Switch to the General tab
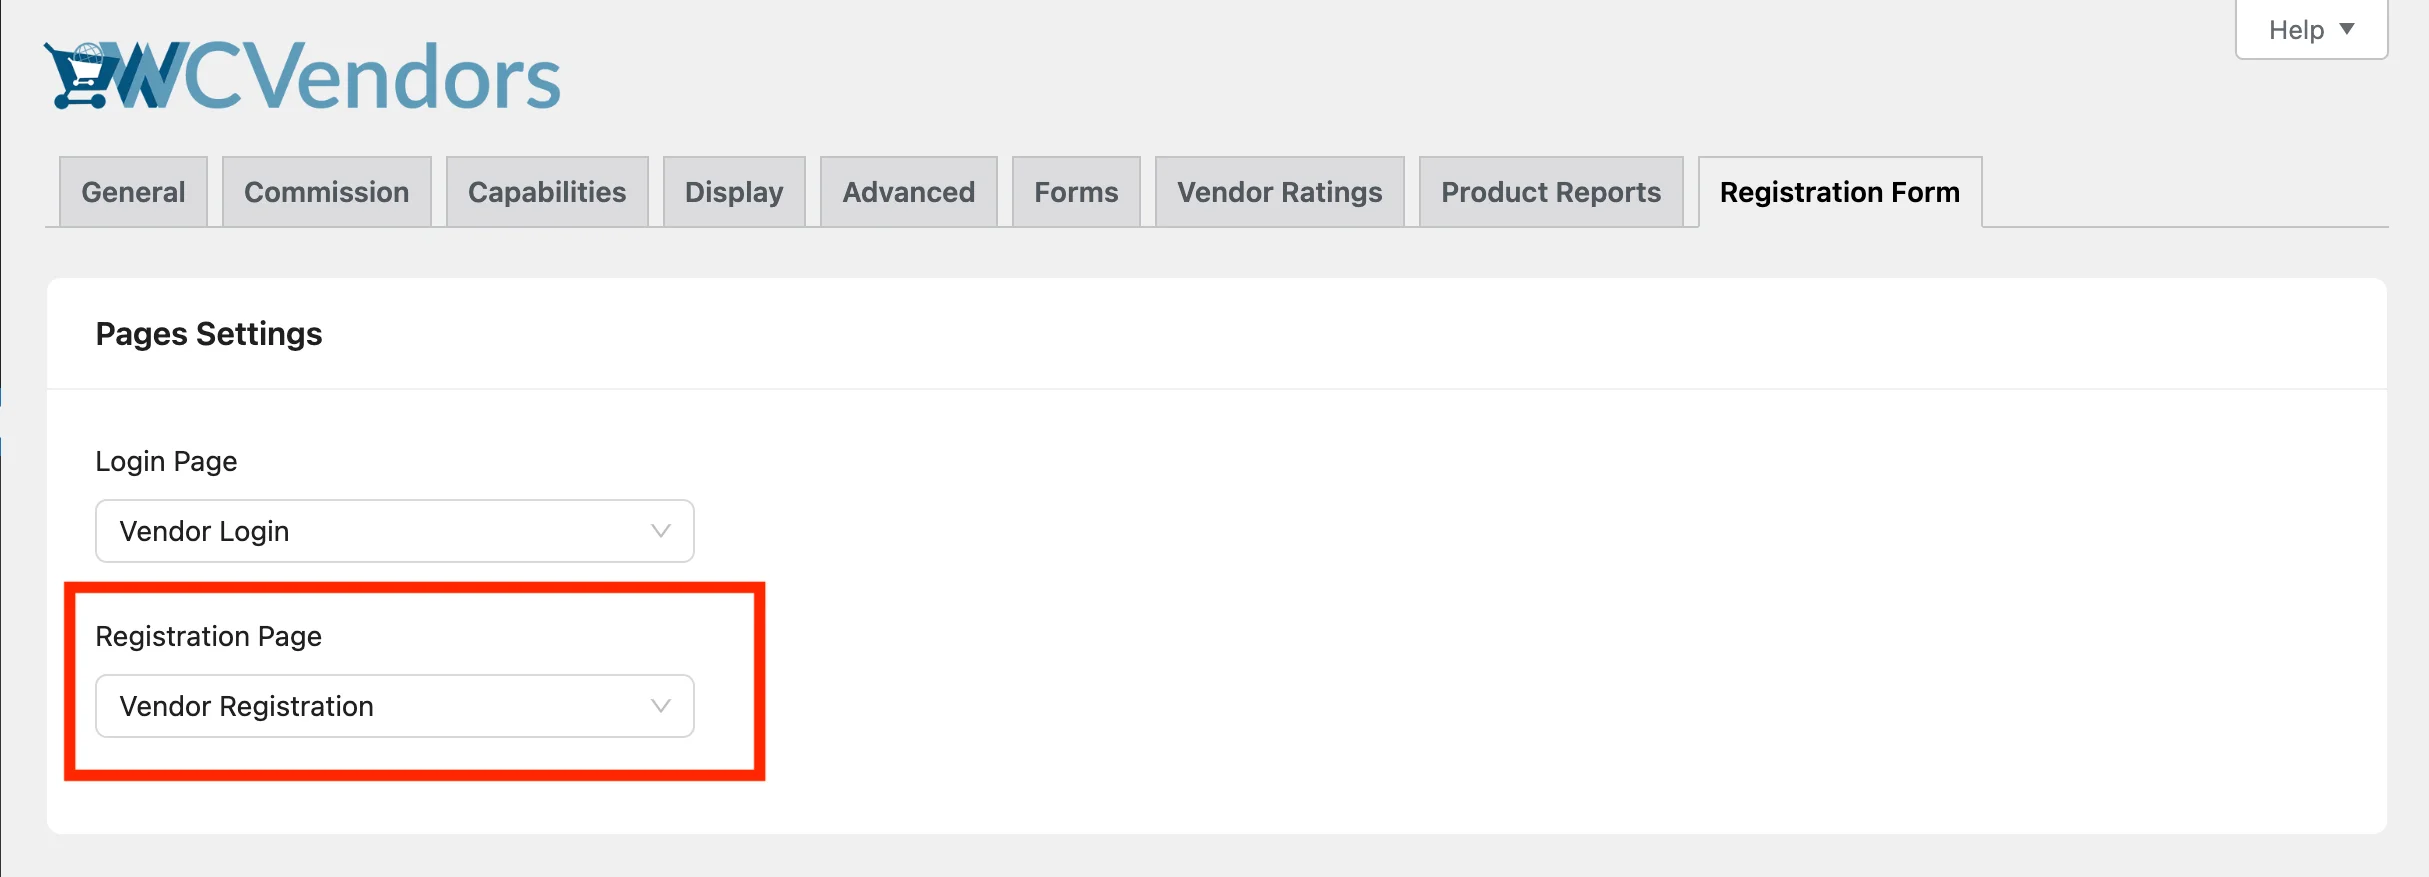 133,192
